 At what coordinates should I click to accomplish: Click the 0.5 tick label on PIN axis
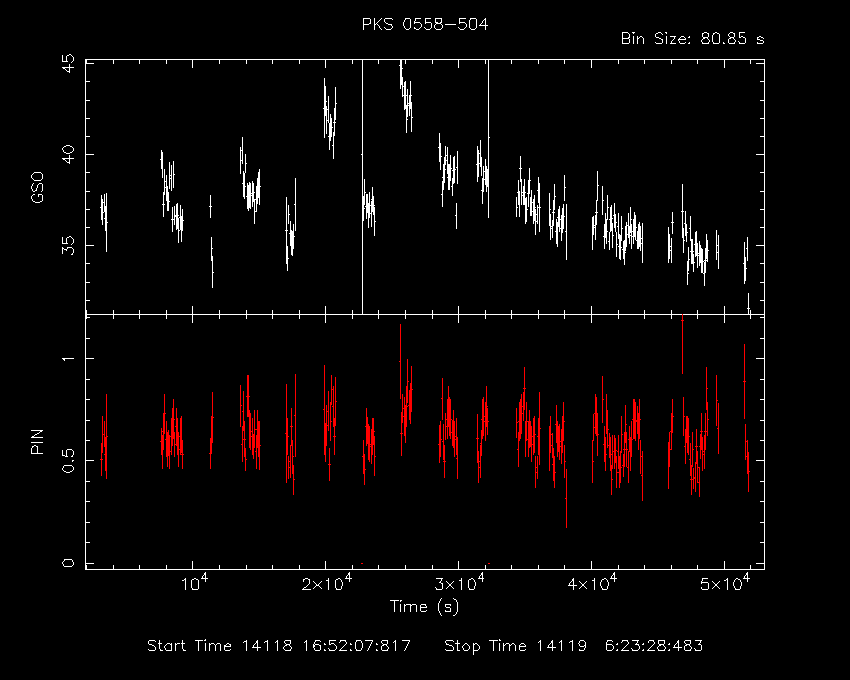[68, 460]
